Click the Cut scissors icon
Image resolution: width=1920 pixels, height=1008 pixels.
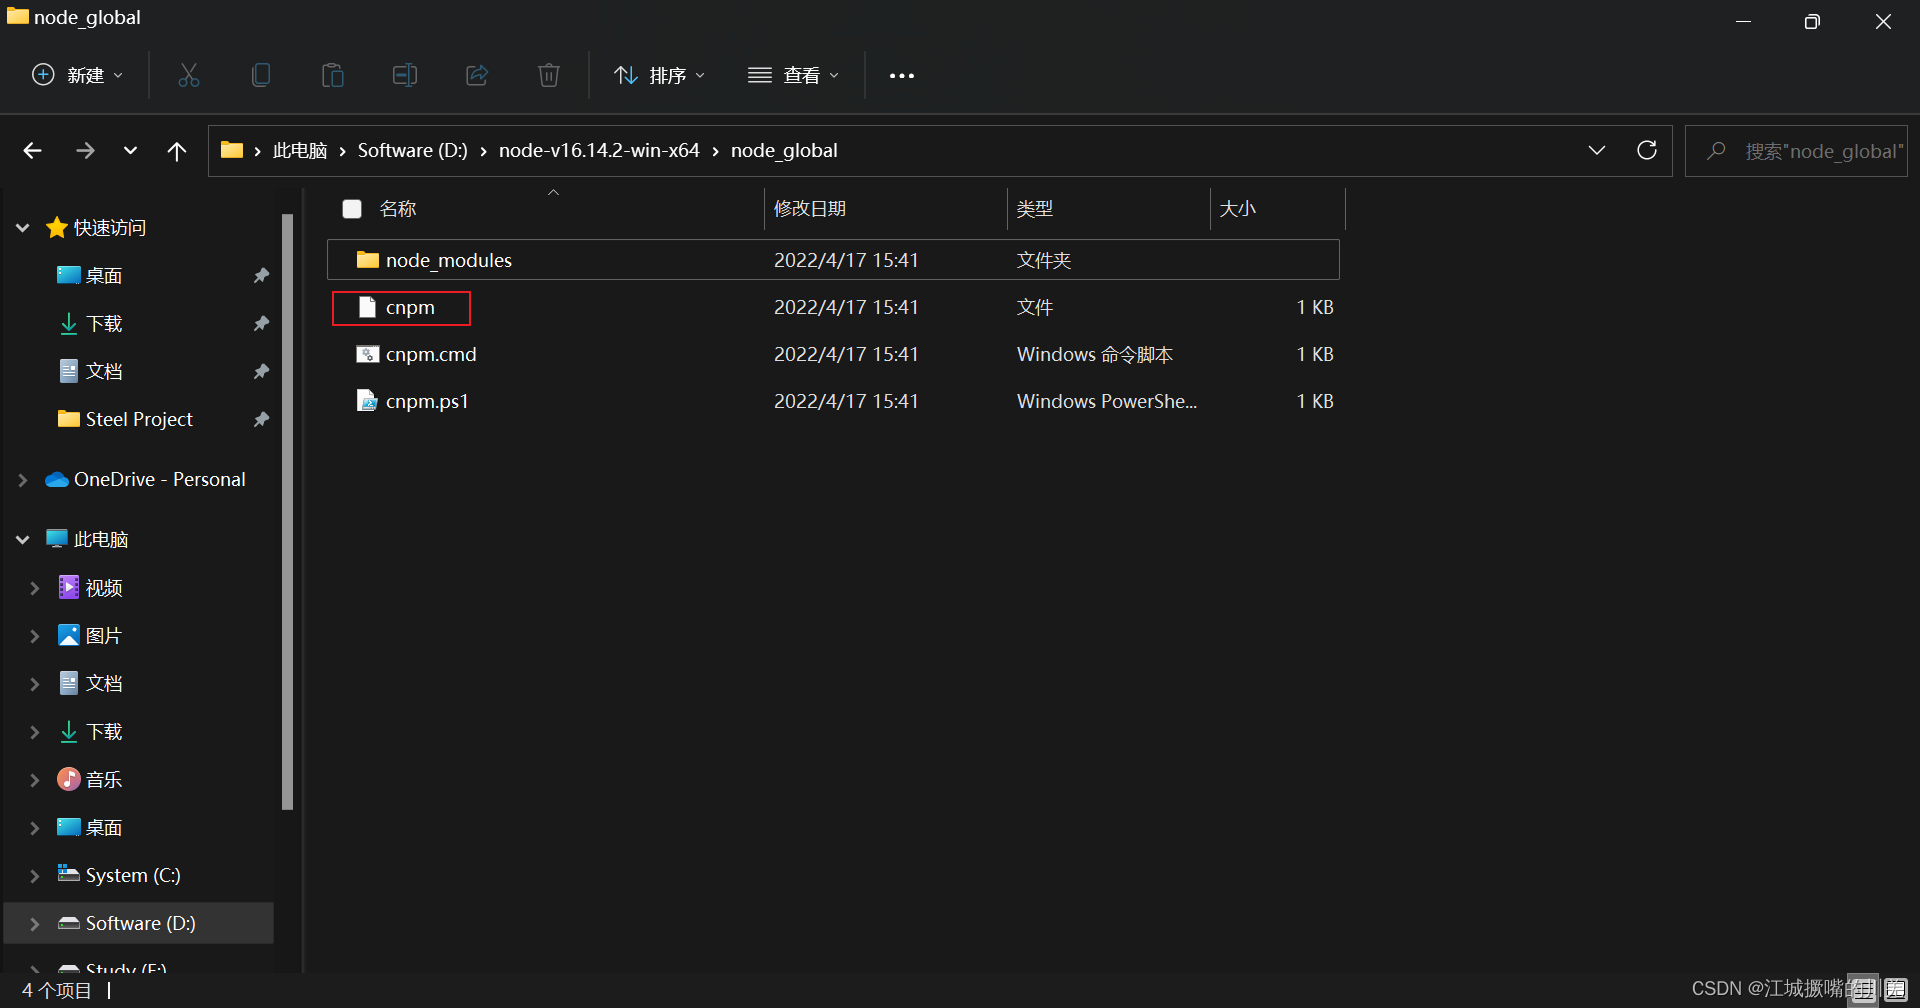click(189, 75)
